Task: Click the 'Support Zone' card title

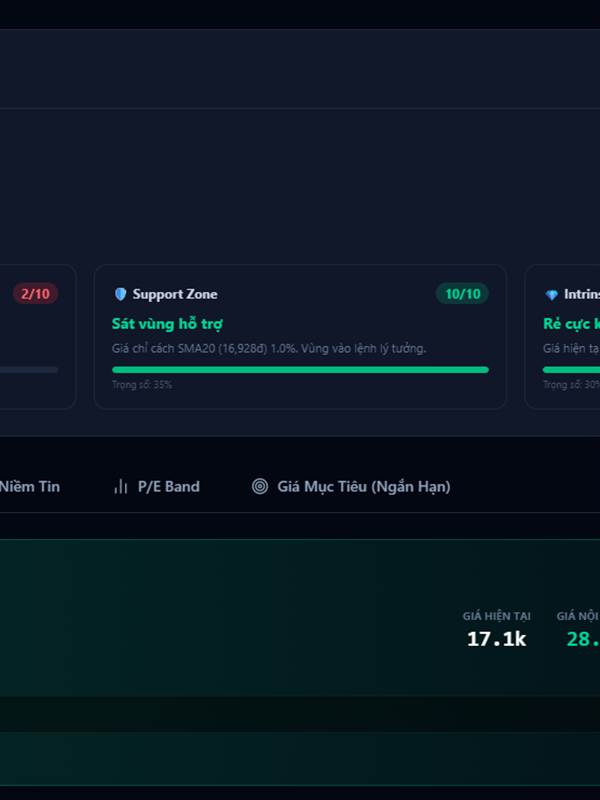Action: point(175,294)
